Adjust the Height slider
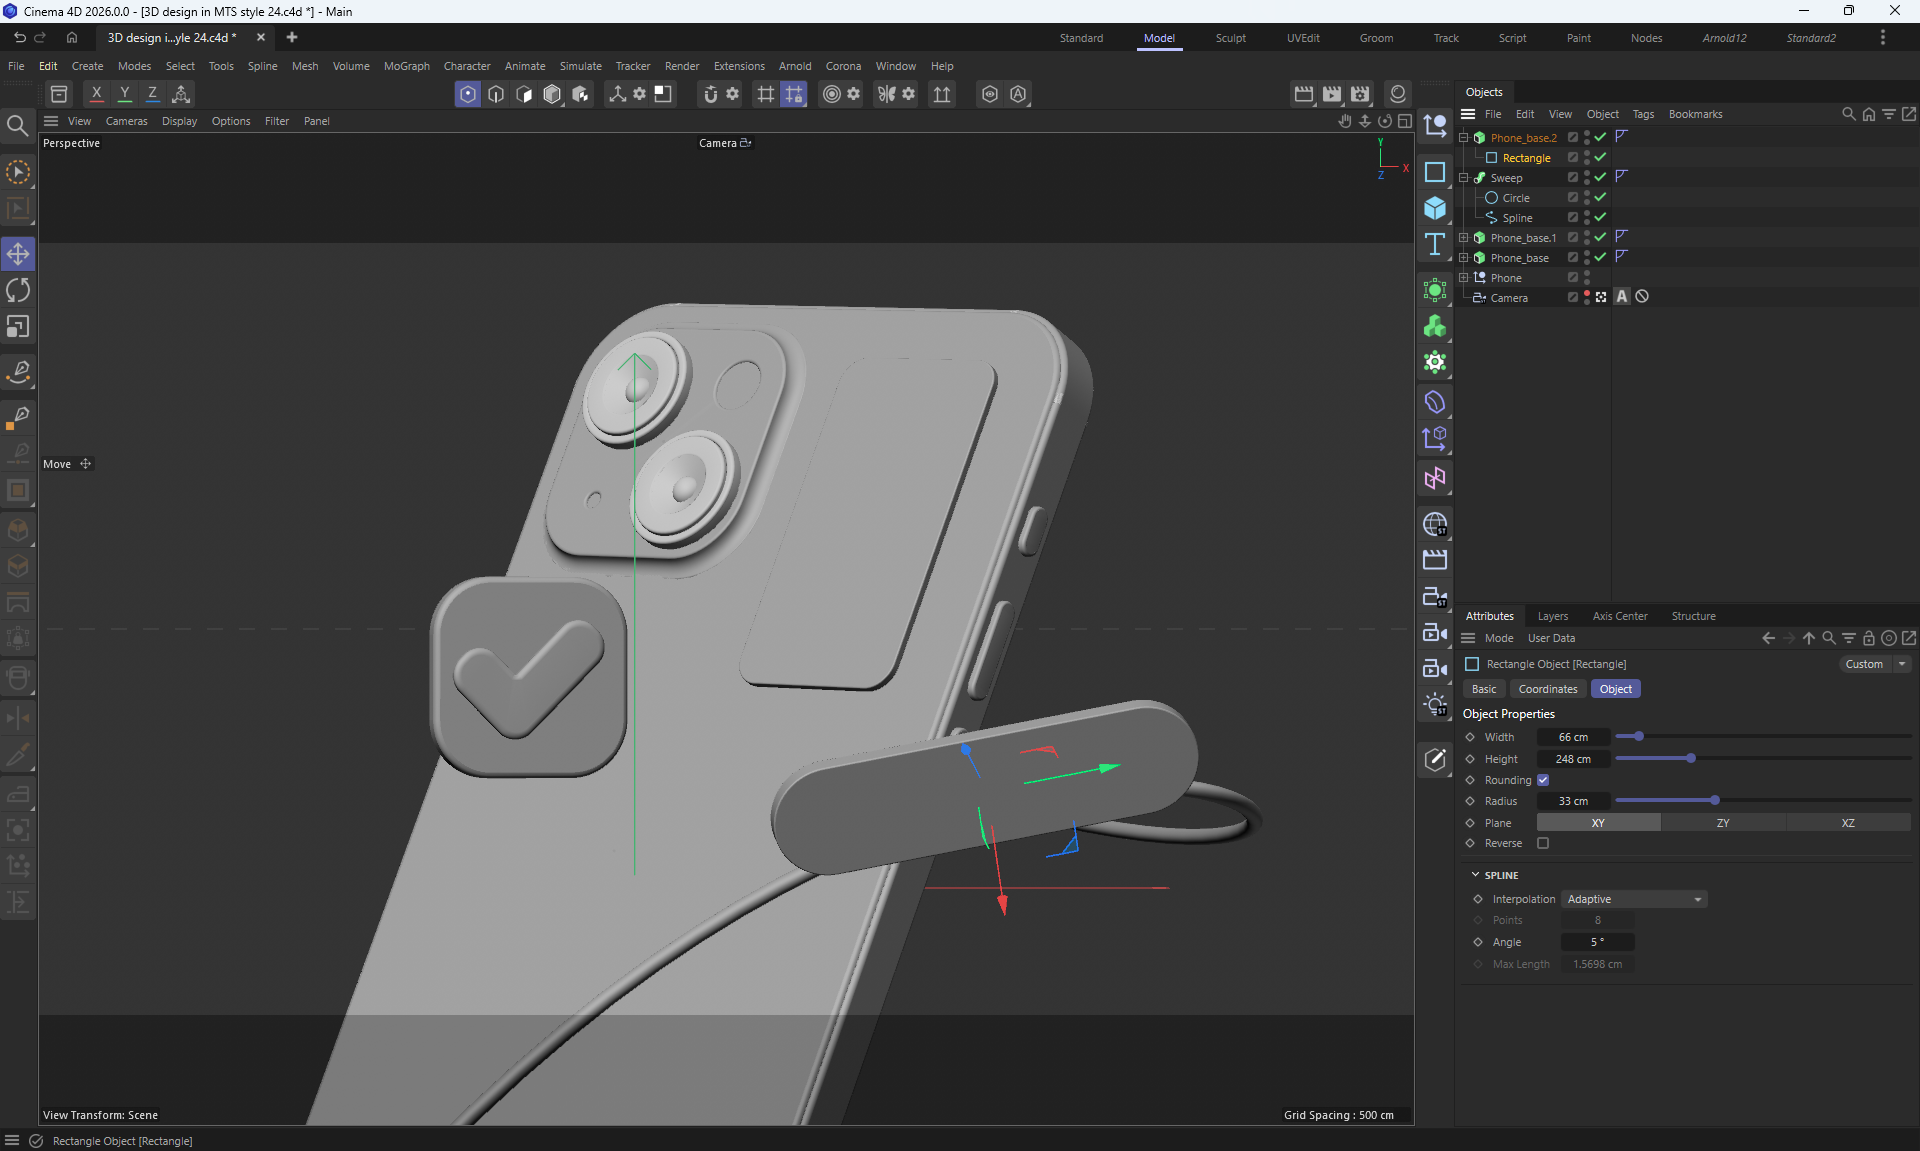Screen dimensions: 1920x1151 click(1690, 759)
